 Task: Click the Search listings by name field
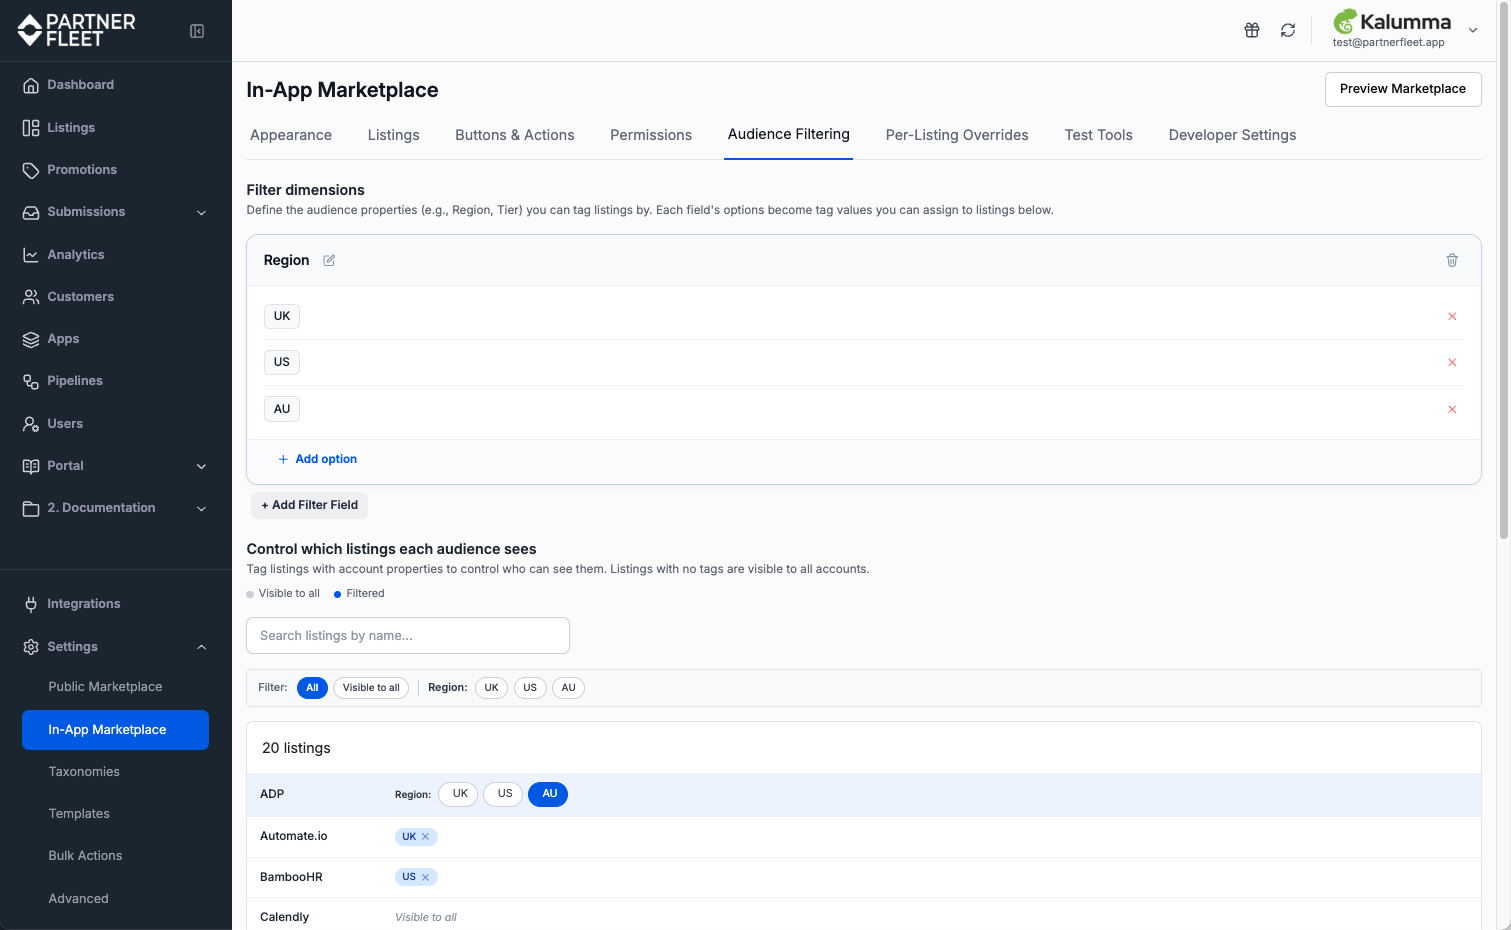(408, 636)
